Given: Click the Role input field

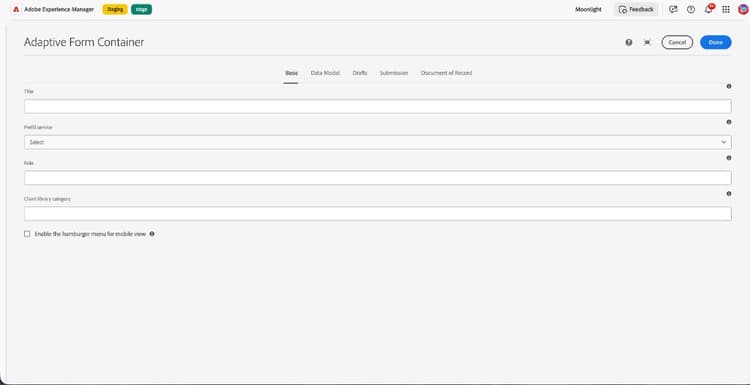Looking at the screenshot, I should (377, 178).
